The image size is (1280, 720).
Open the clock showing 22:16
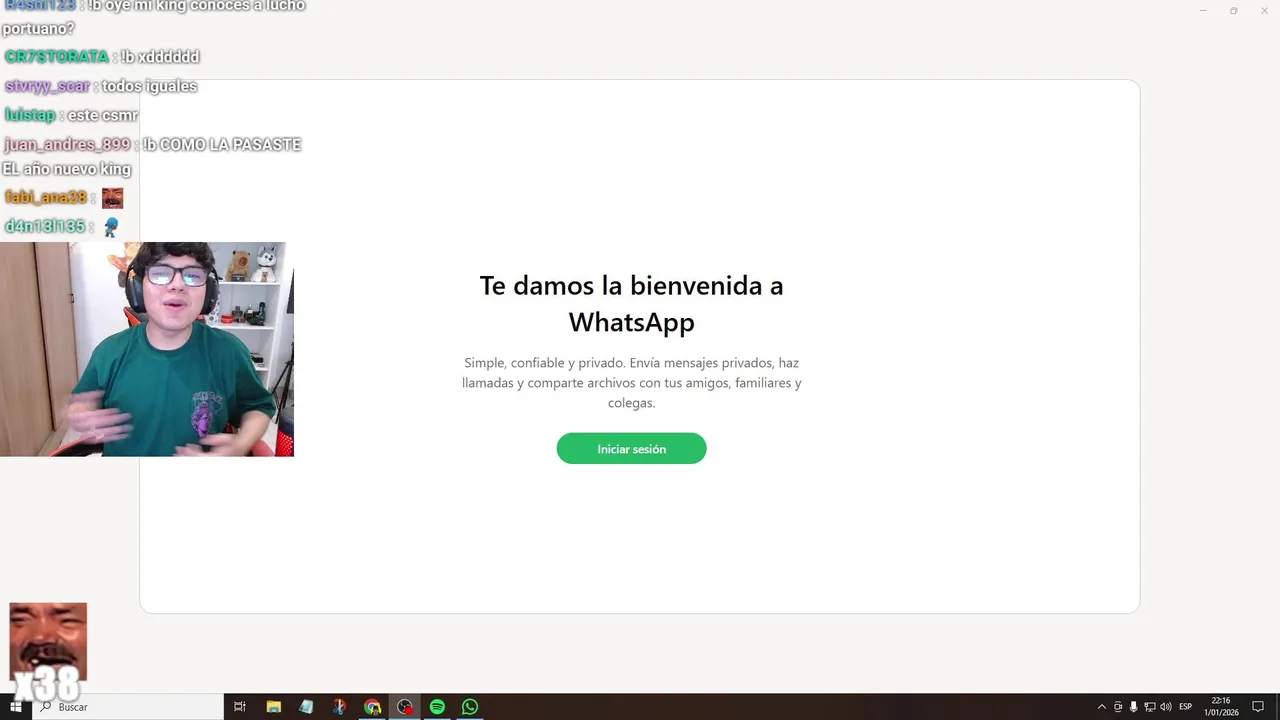pos(1221,707)
